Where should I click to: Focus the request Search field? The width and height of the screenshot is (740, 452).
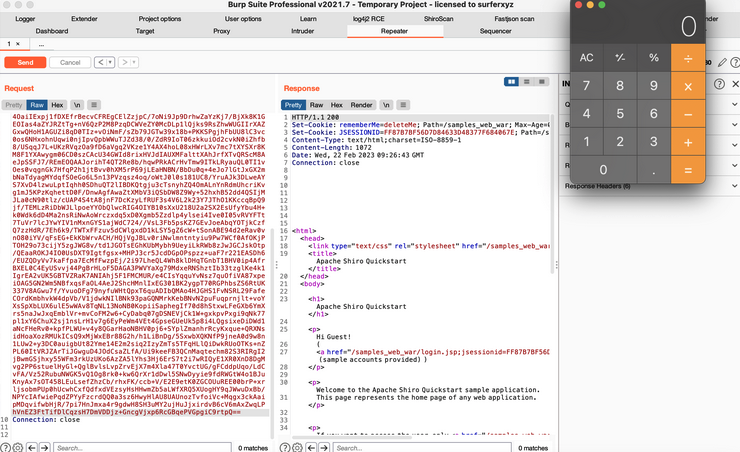pos(143,447)
